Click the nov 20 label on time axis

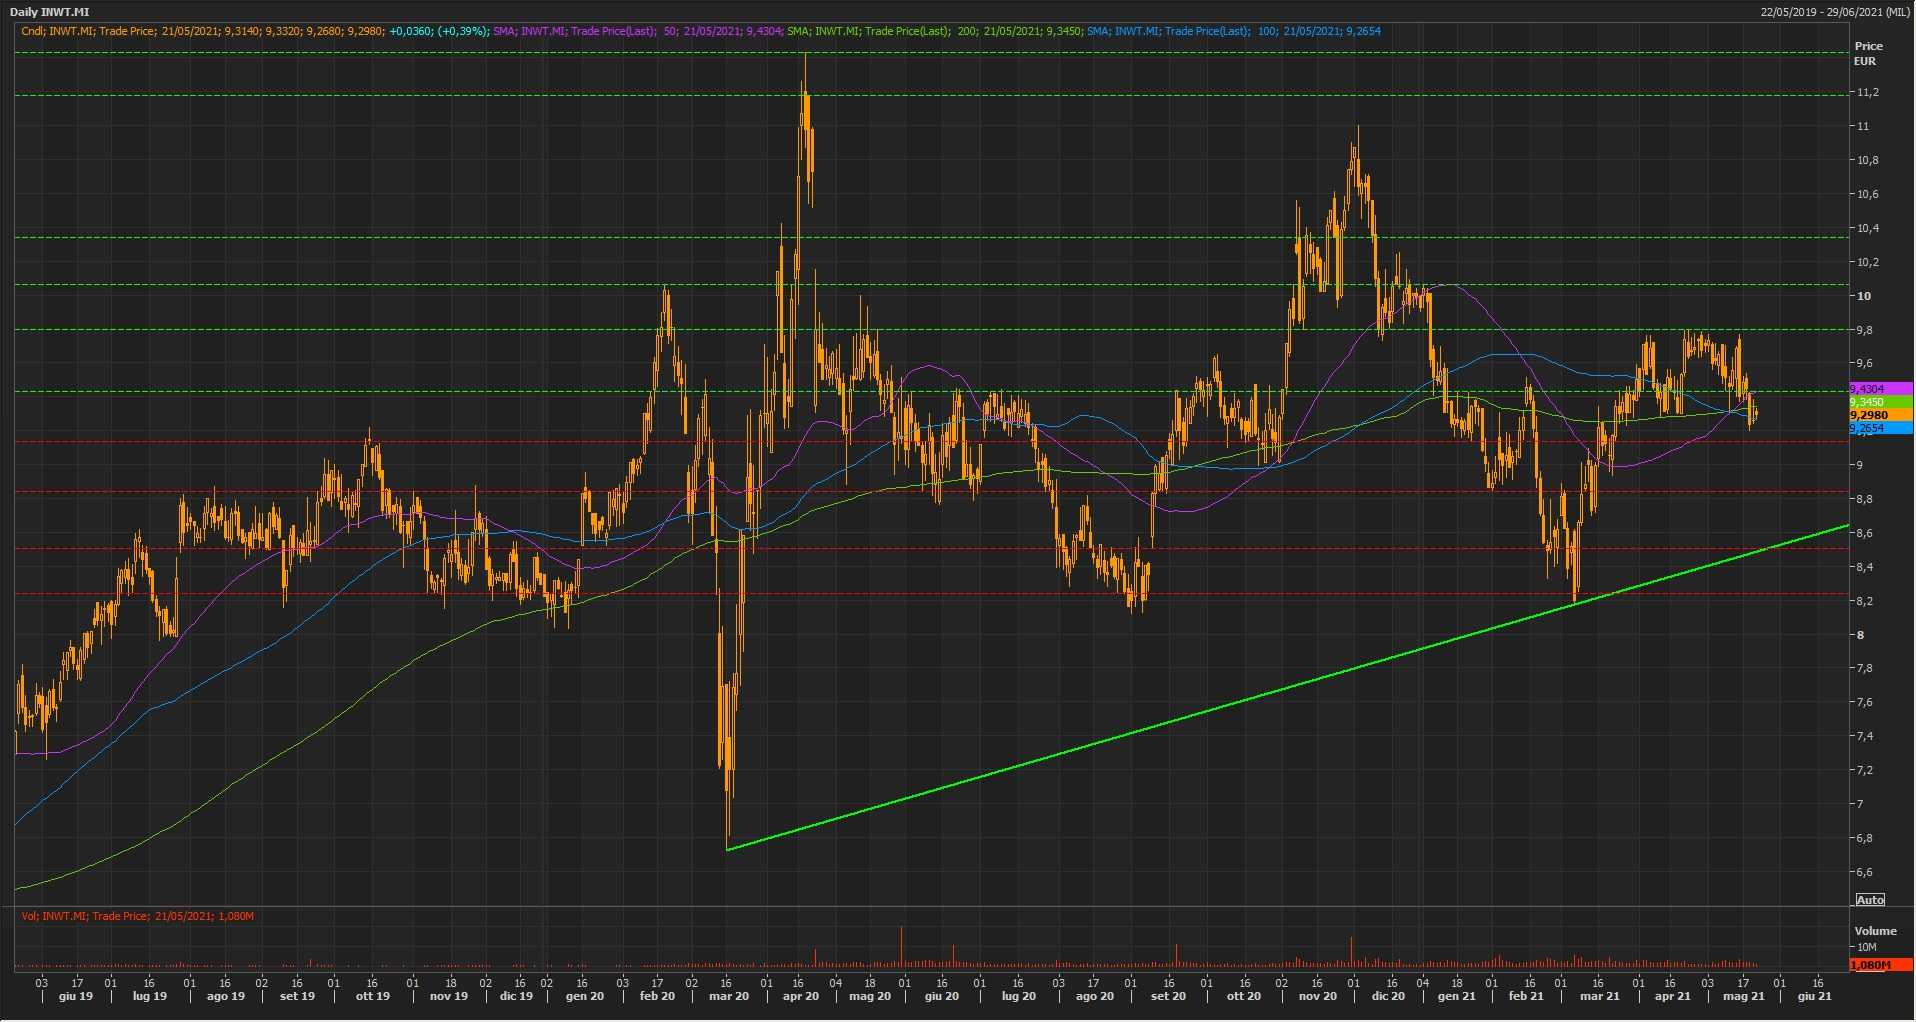(1317, 996)
